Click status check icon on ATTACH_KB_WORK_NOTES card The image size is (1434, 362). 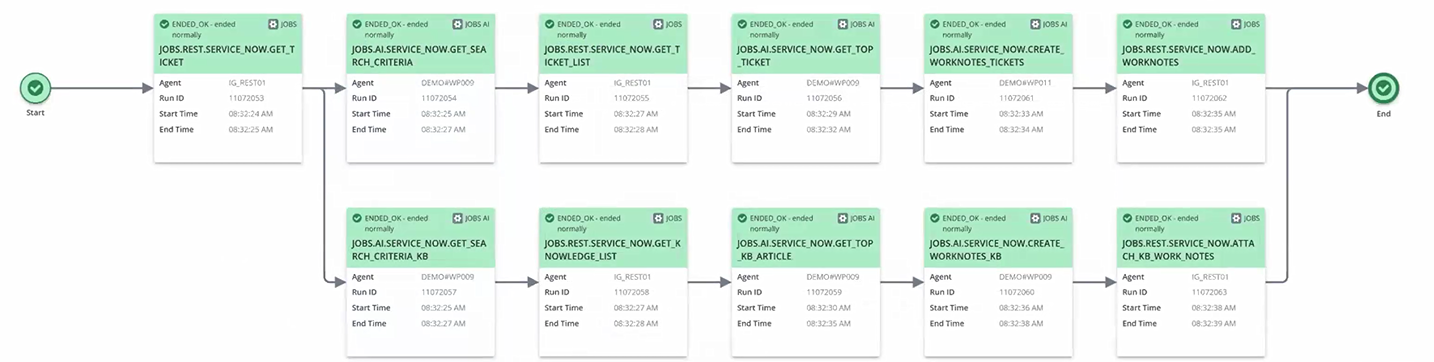1128,217
